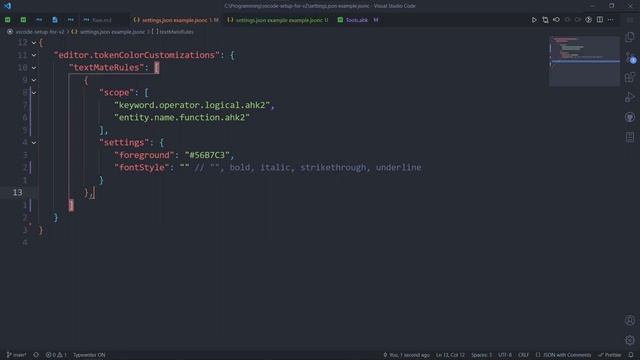Image resolution: width=640 pixels, height=360 pixels.
Task: Switch to settings.json example example.jsonc untracked tab
Action: [278, 20]
